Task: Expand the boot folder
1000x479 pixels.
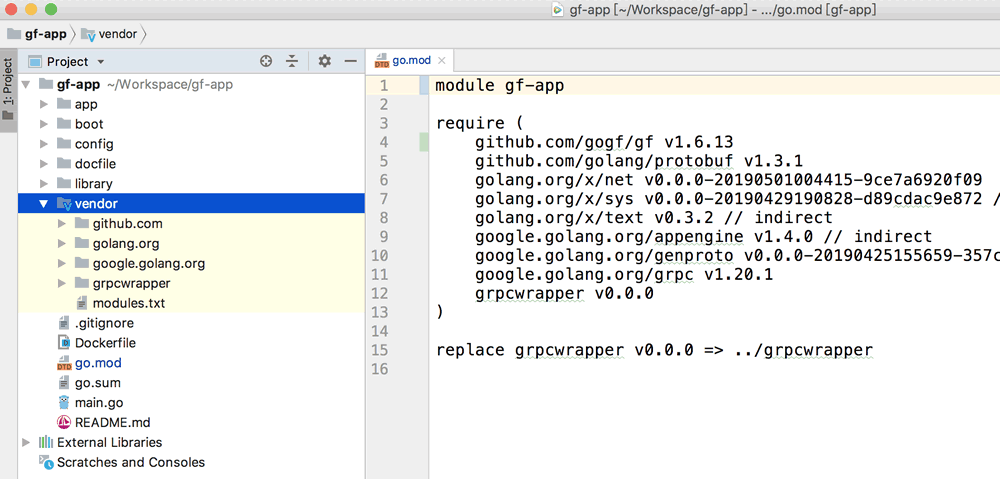Action: [44, 124]
